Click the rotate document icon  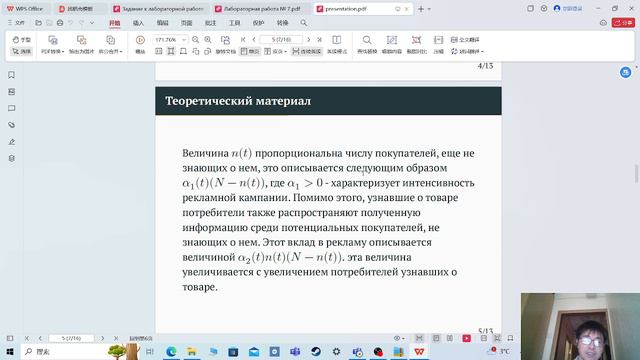pyautogui.click(x=225, y=40)
